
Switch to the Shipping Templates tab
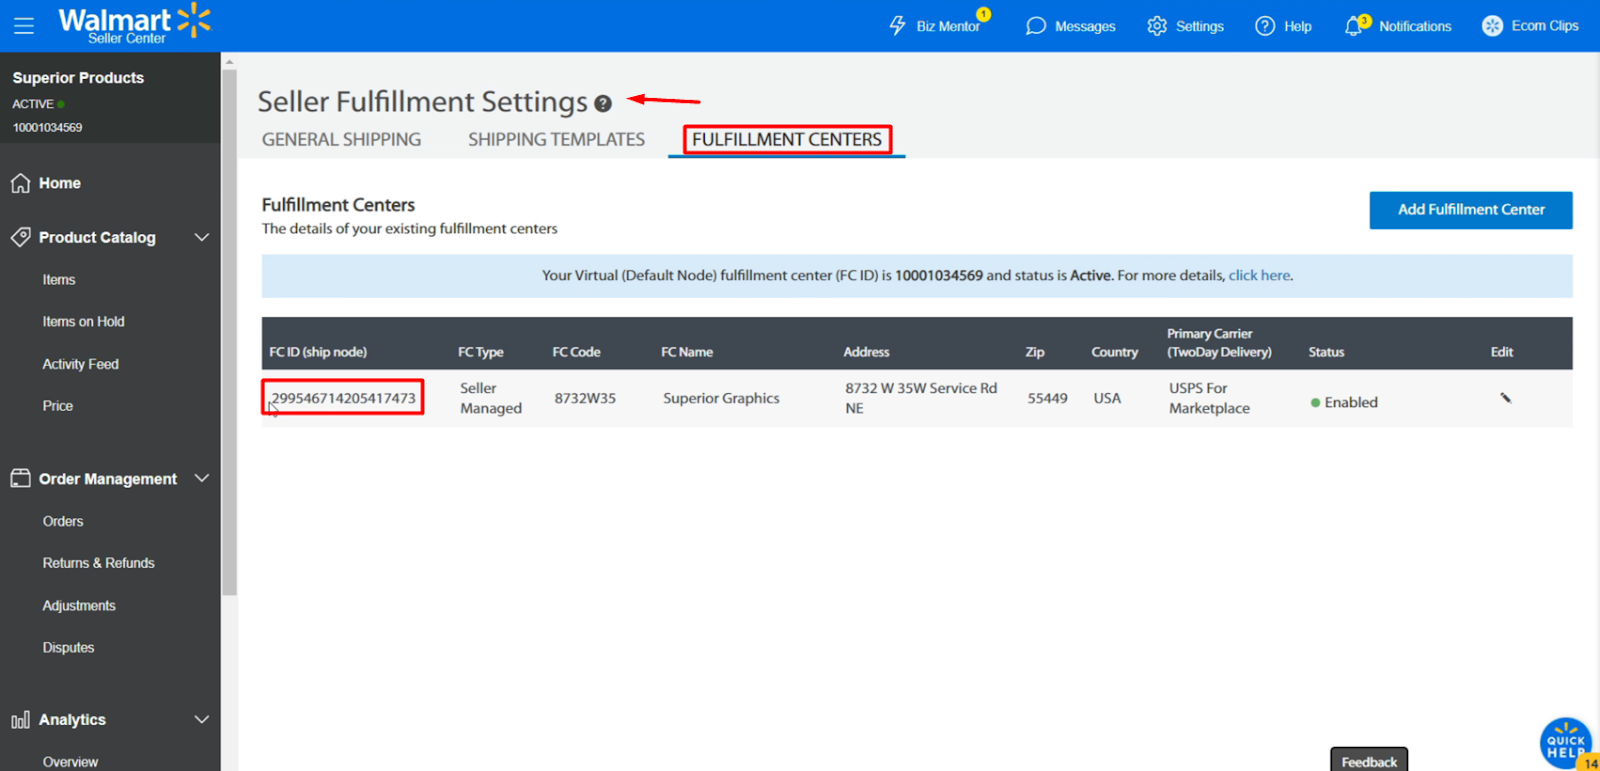(x=556, y=139)
